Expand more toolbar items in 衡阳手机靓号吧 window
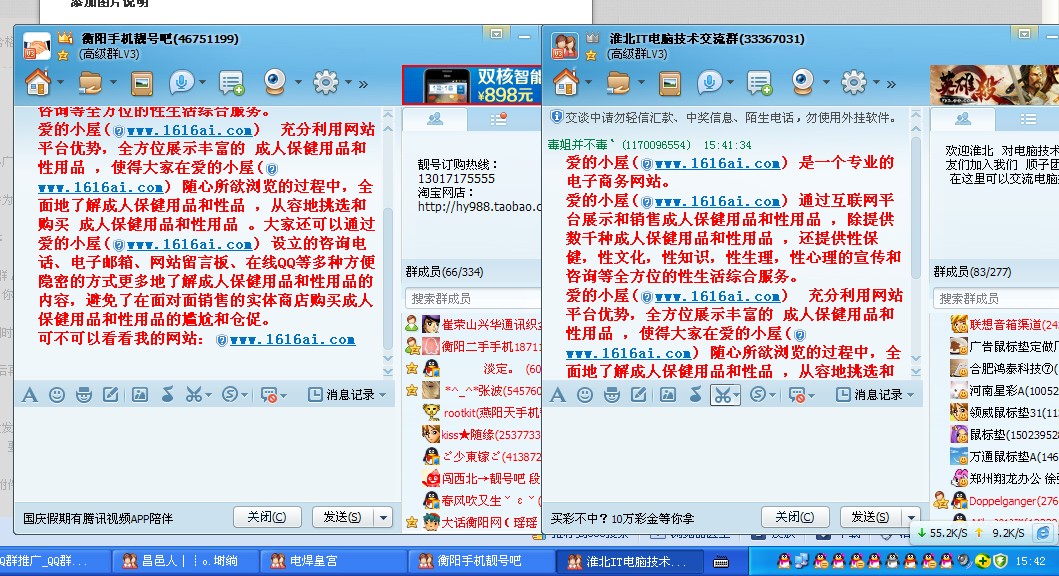This screenshot has height=576, width=1059. (363, 84)
